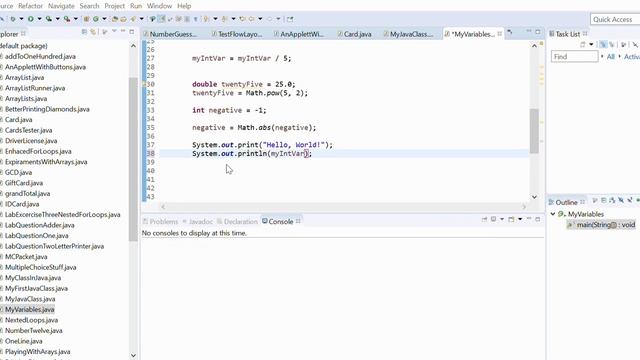The width and height of the screenshot is (640, 360).
Task: Open the Navigate menu
Action: pos(61,6)
